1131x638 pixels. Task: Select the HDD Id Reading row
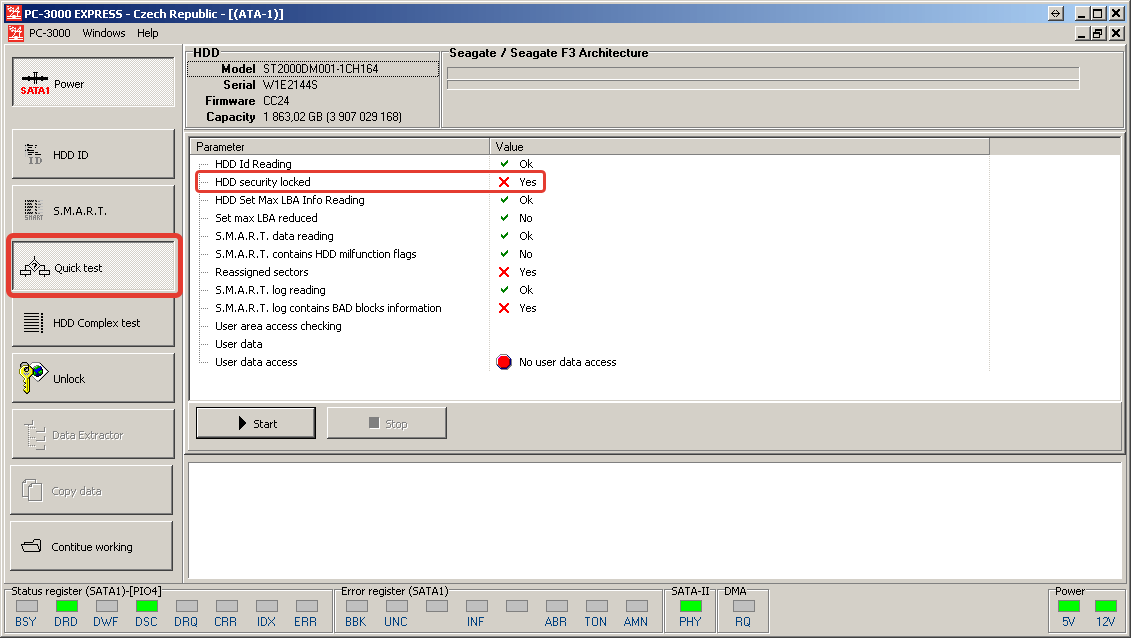coord(589,164)
